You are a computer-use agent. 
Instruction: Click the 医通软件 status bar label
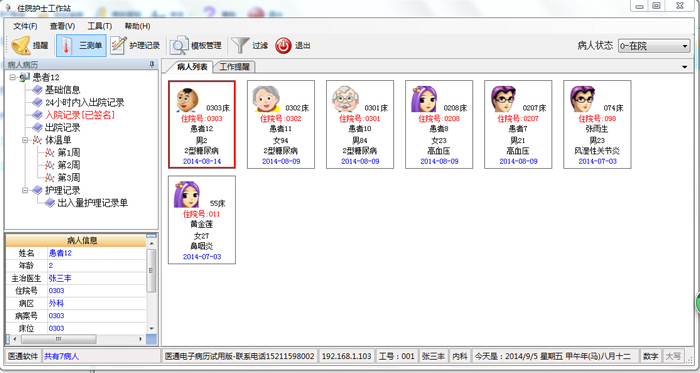coord(23,356)
